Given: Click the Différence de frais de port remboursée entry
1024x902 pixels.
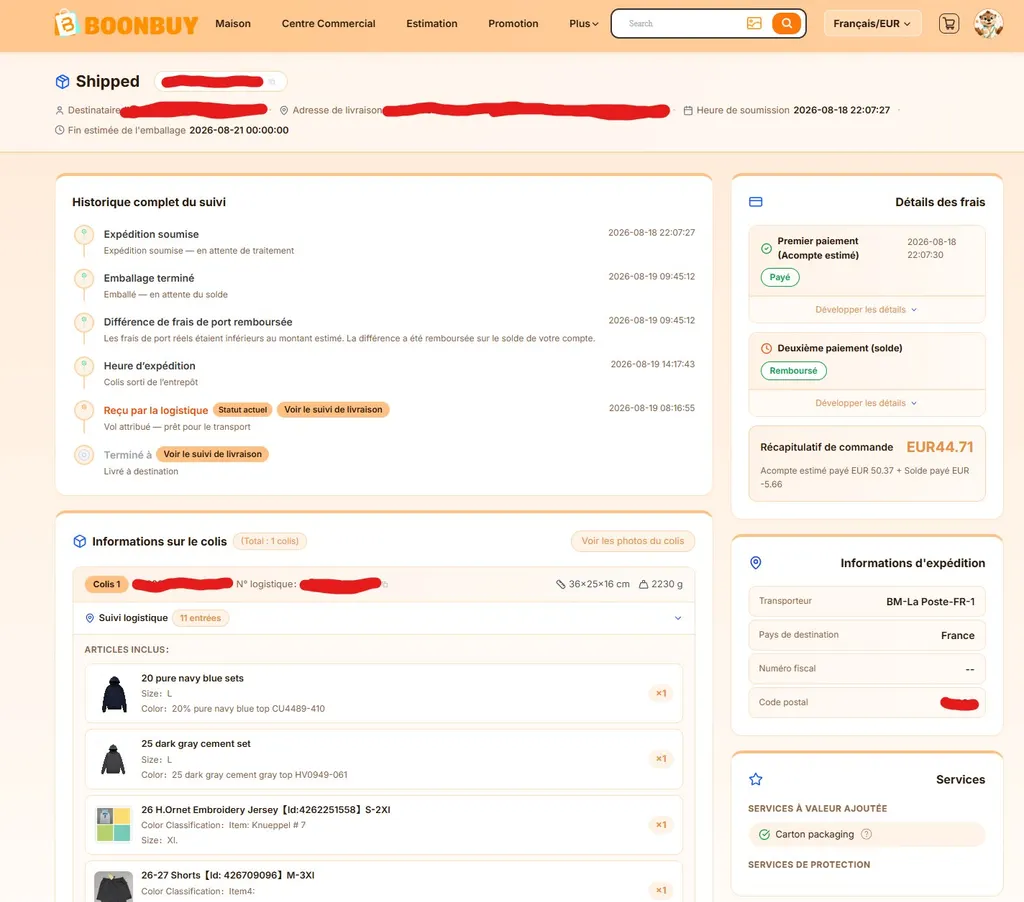Looking at the screenshot, I should [x=198, y=322].
